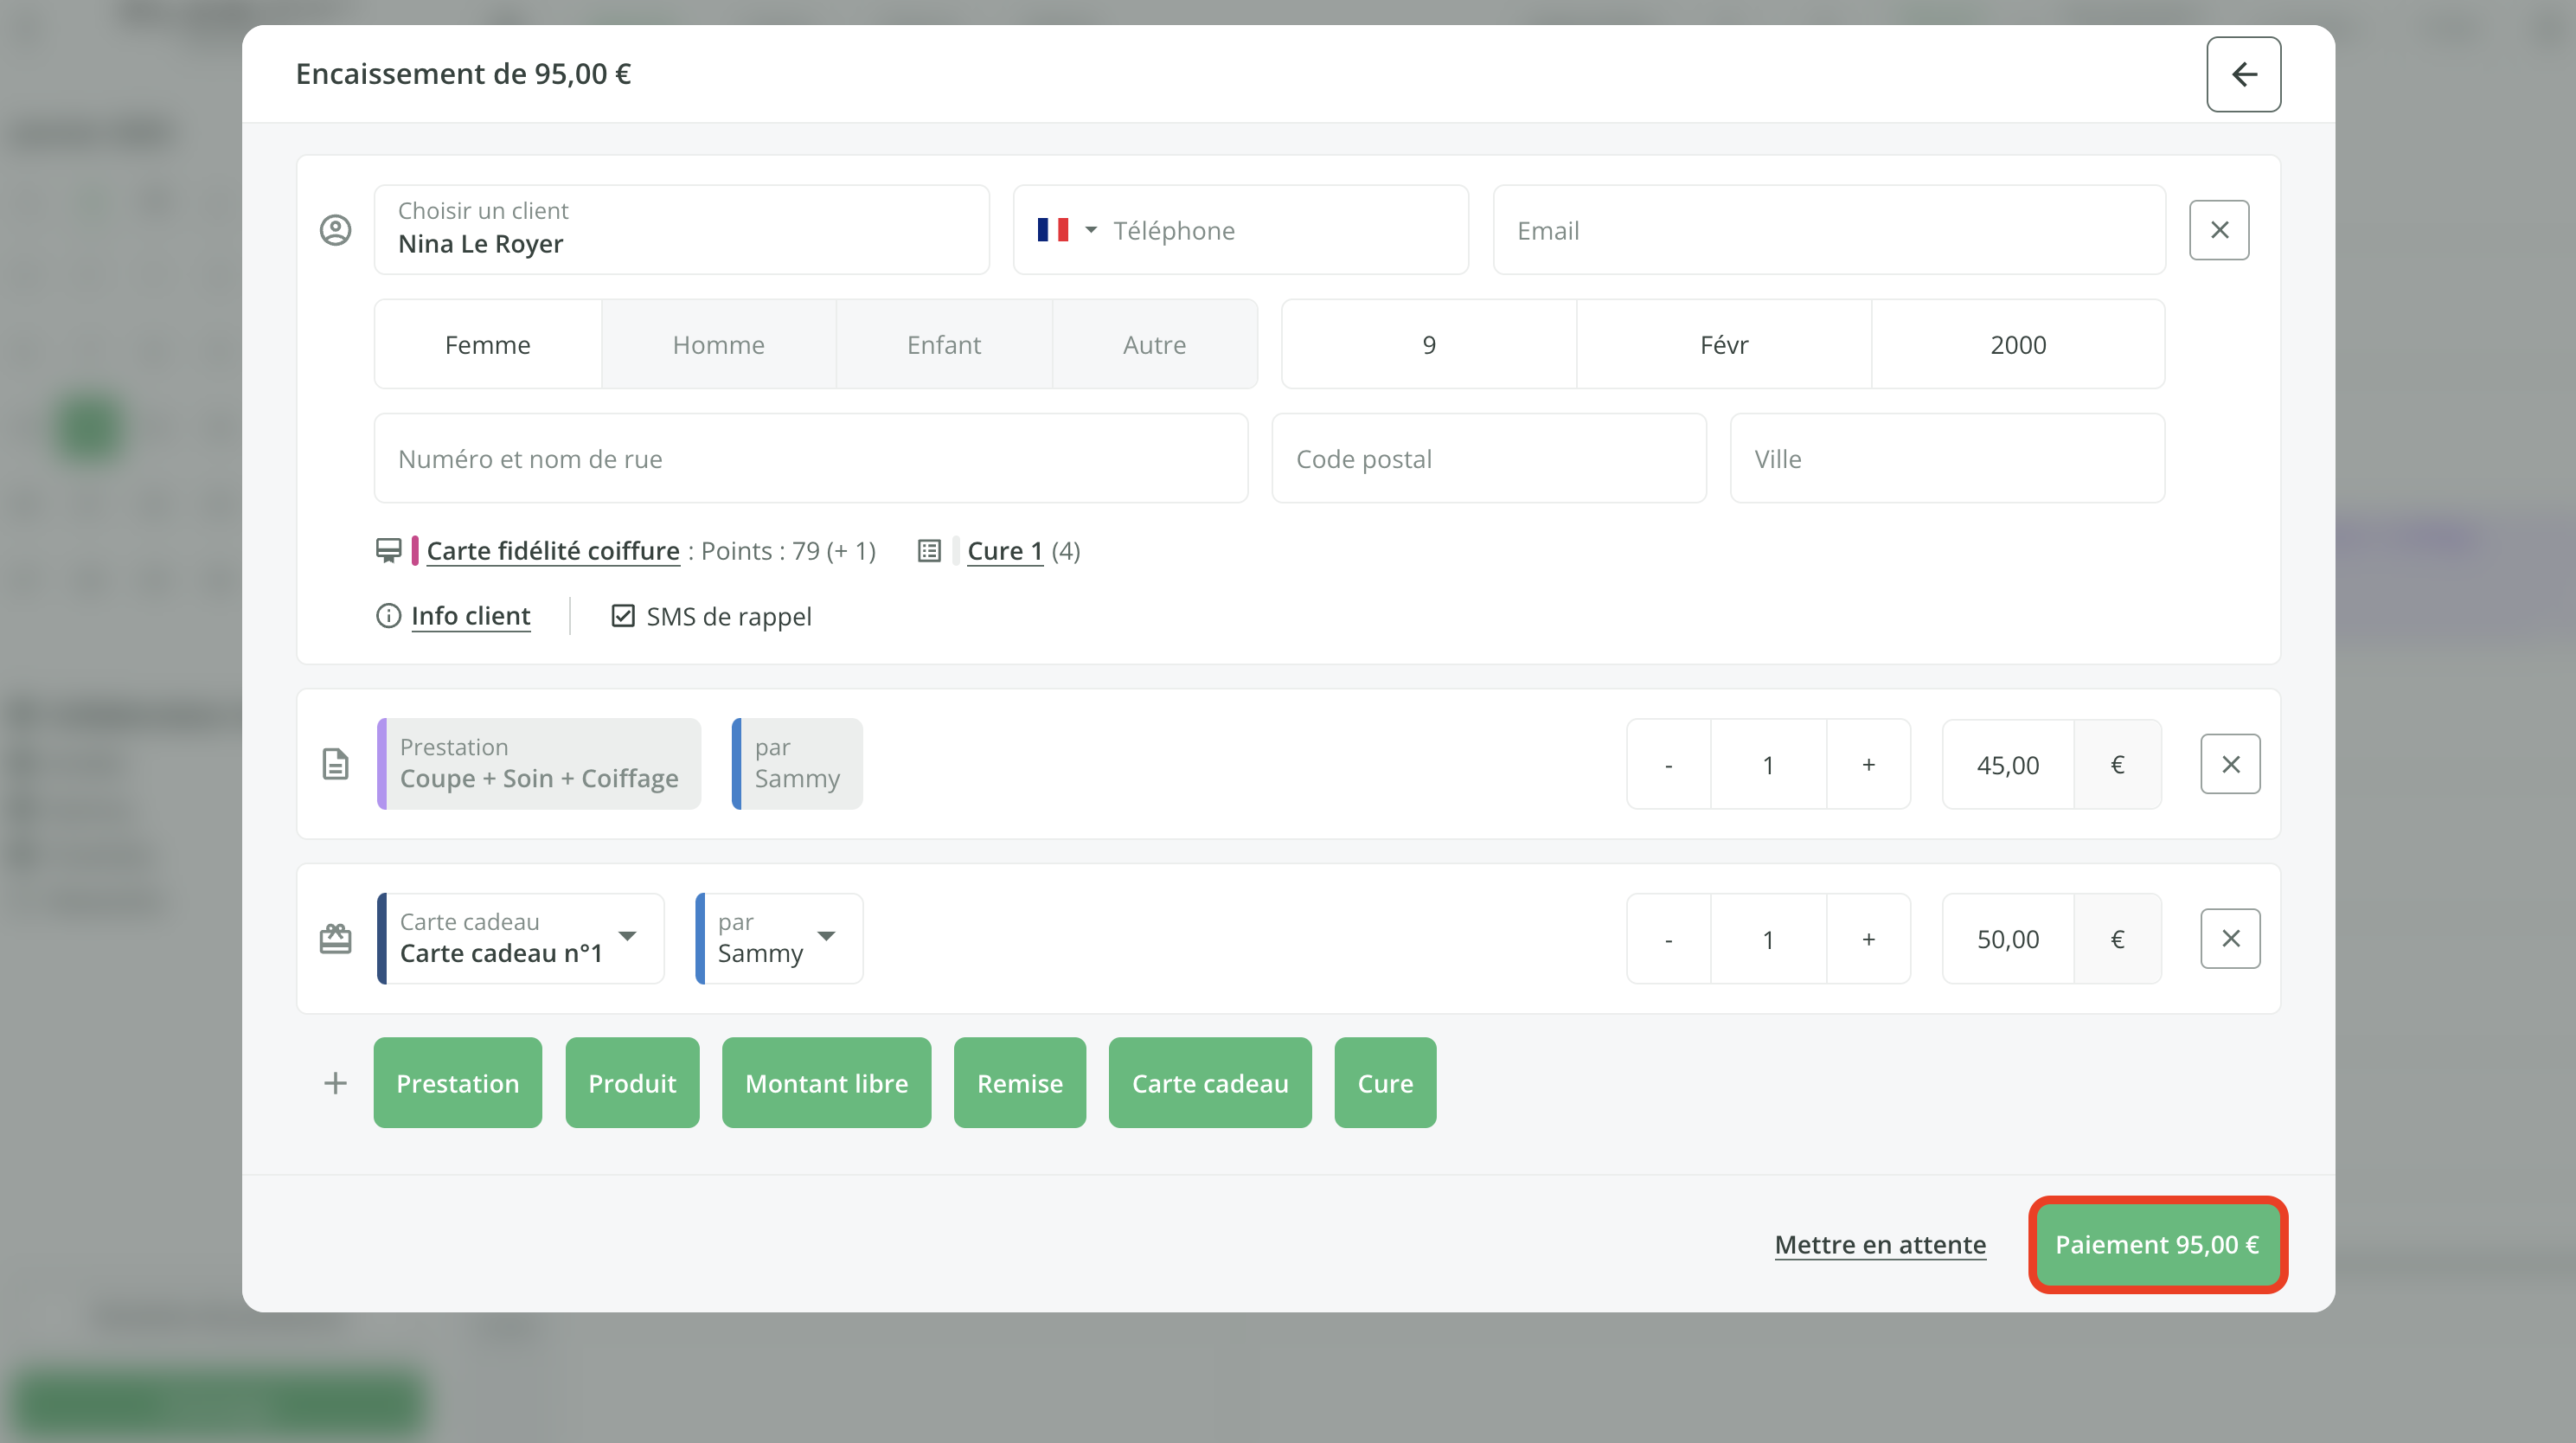This screenshot has height=1443, width=2576.
Task: Click the back arrow icon in header
Action: point(2243,74)
